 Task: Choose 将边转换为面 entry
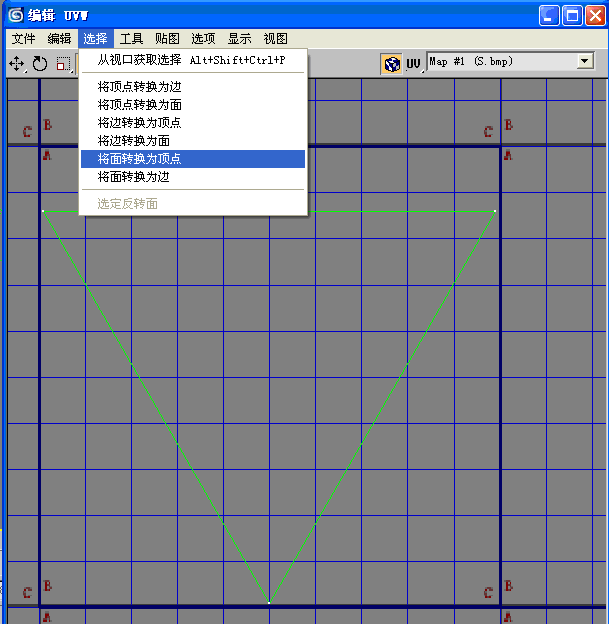pyautogui.click(x=193, y=140)
